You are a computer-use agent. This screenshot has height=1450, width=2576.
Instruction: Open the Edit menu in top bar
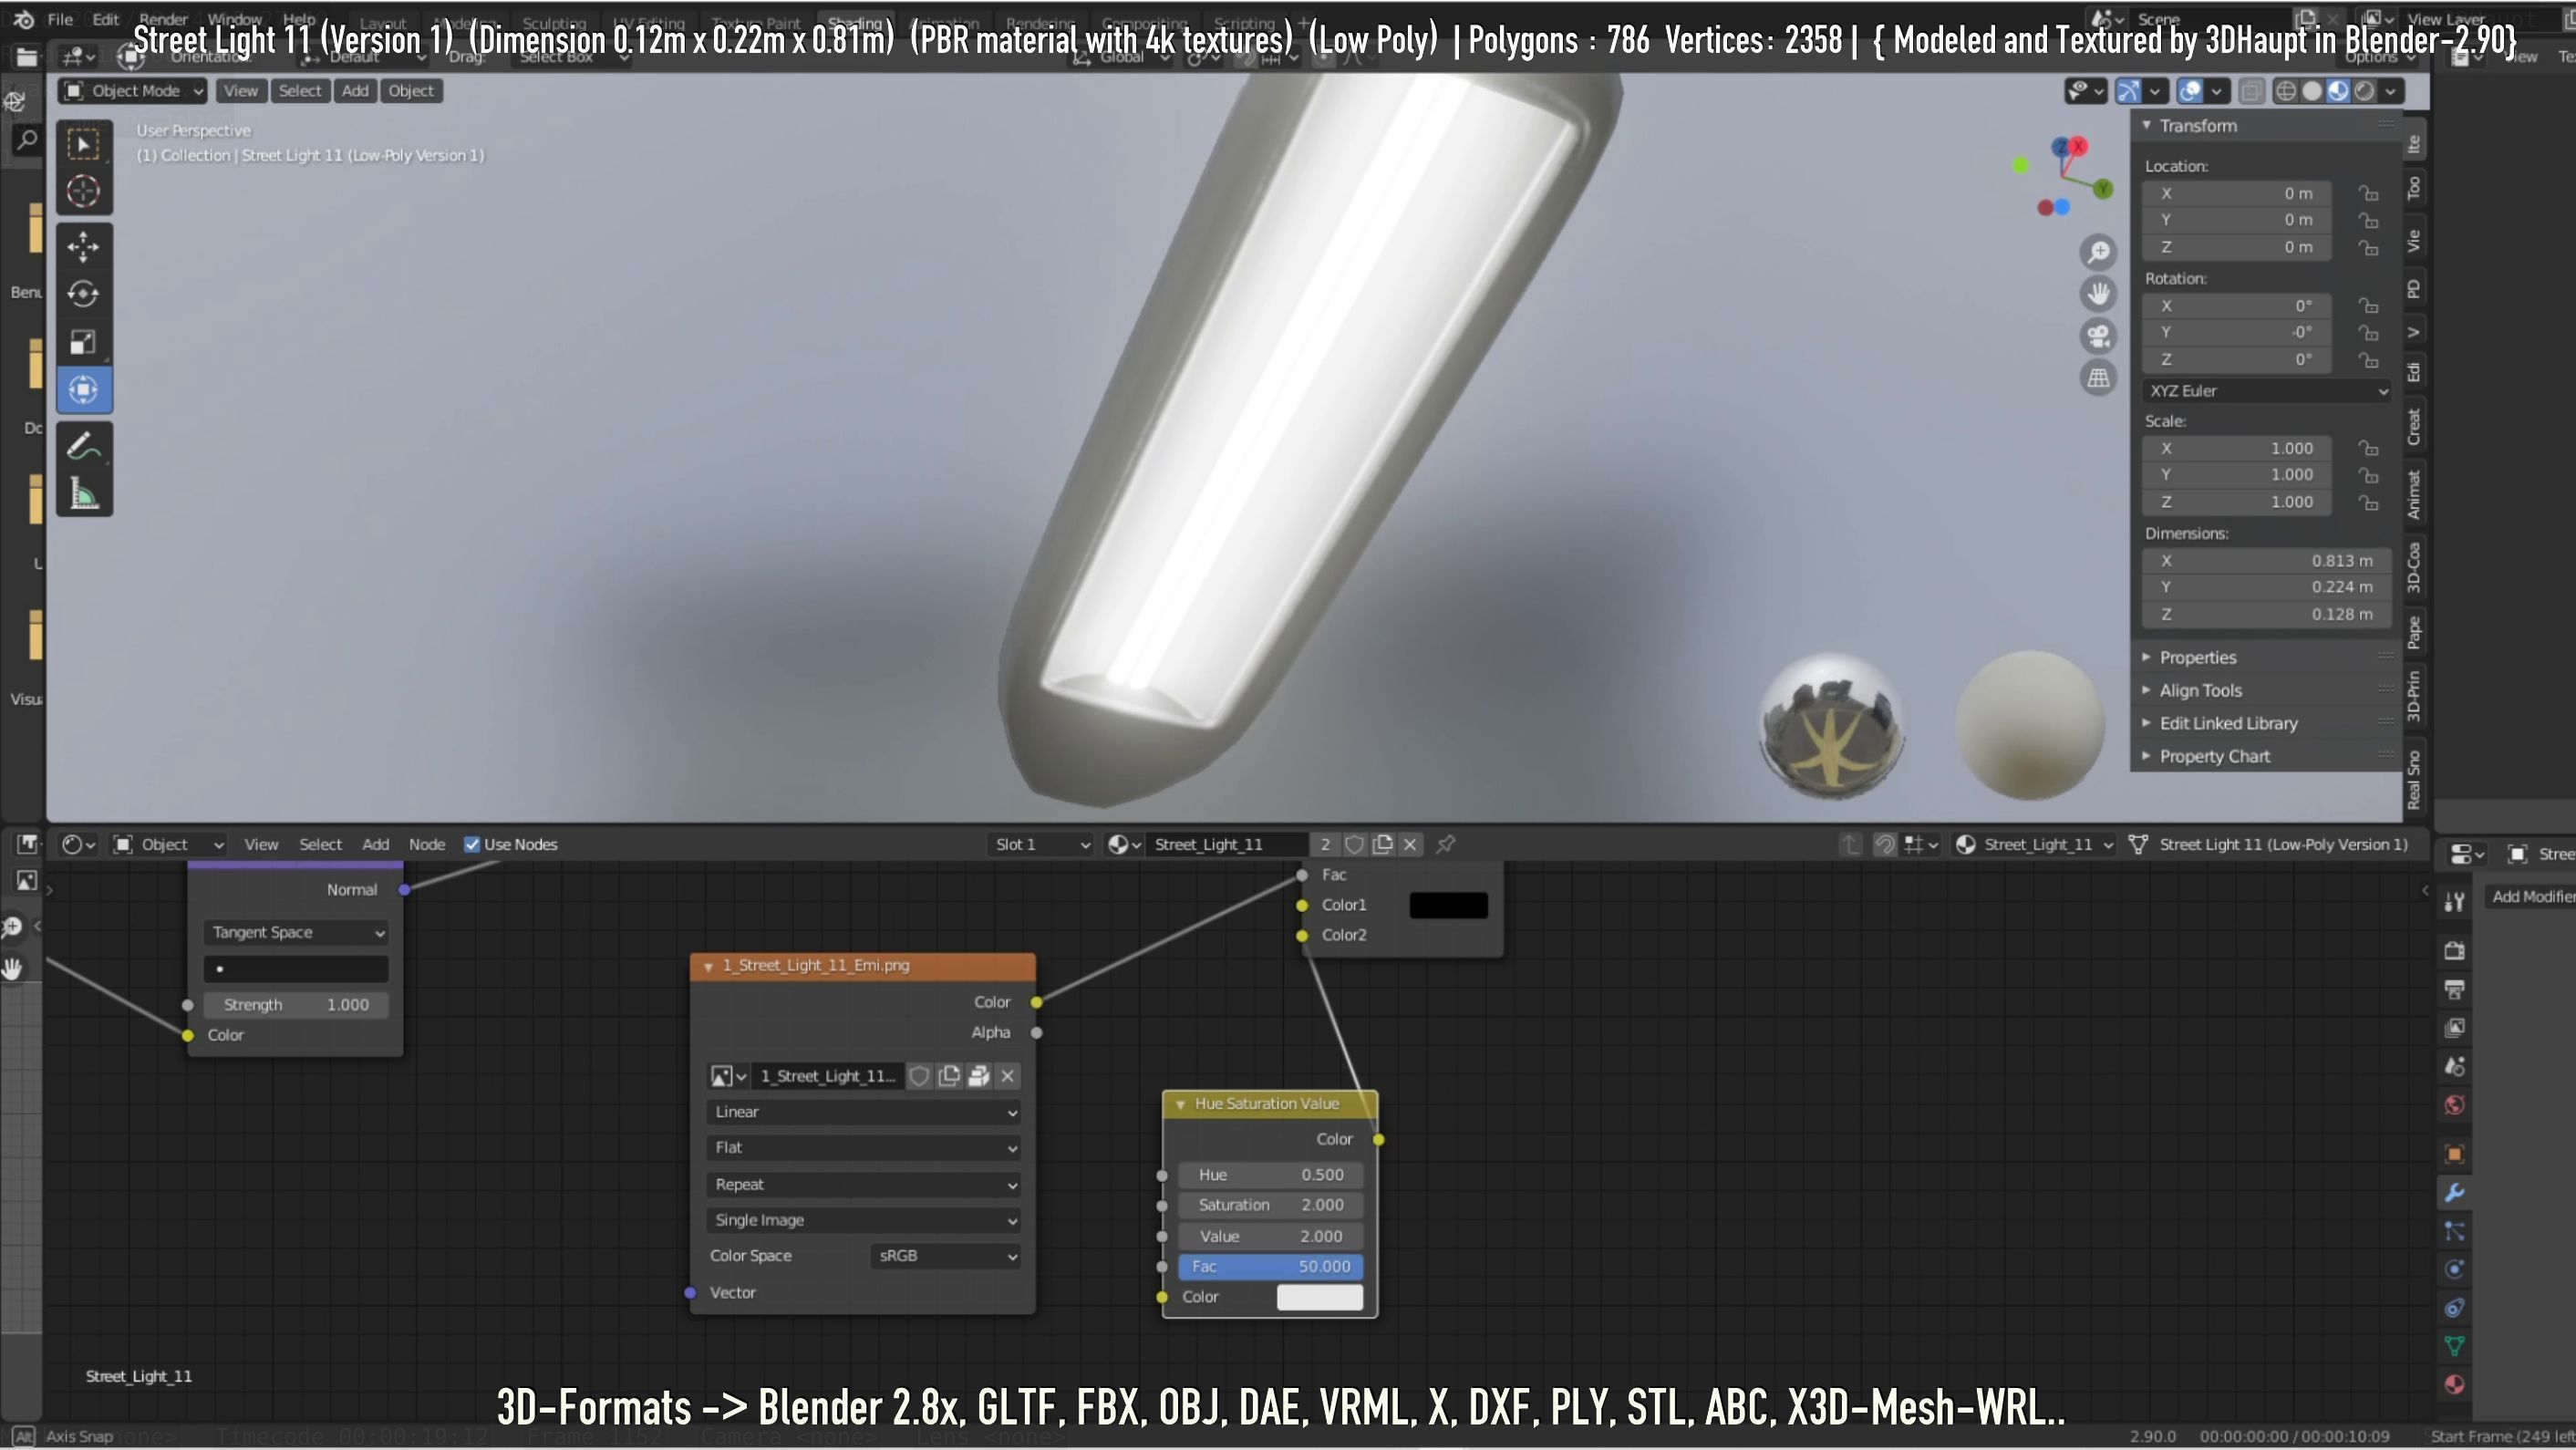pyautogui.click(x=105, y=19)
